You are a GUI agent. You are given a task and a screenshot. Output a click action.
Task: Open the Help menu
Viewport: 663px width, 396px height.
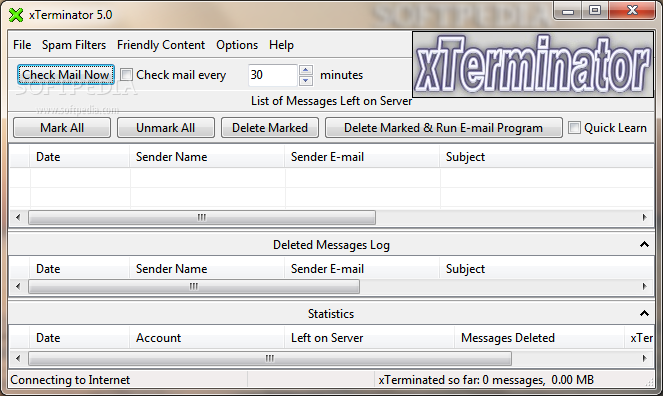(281, 45)
